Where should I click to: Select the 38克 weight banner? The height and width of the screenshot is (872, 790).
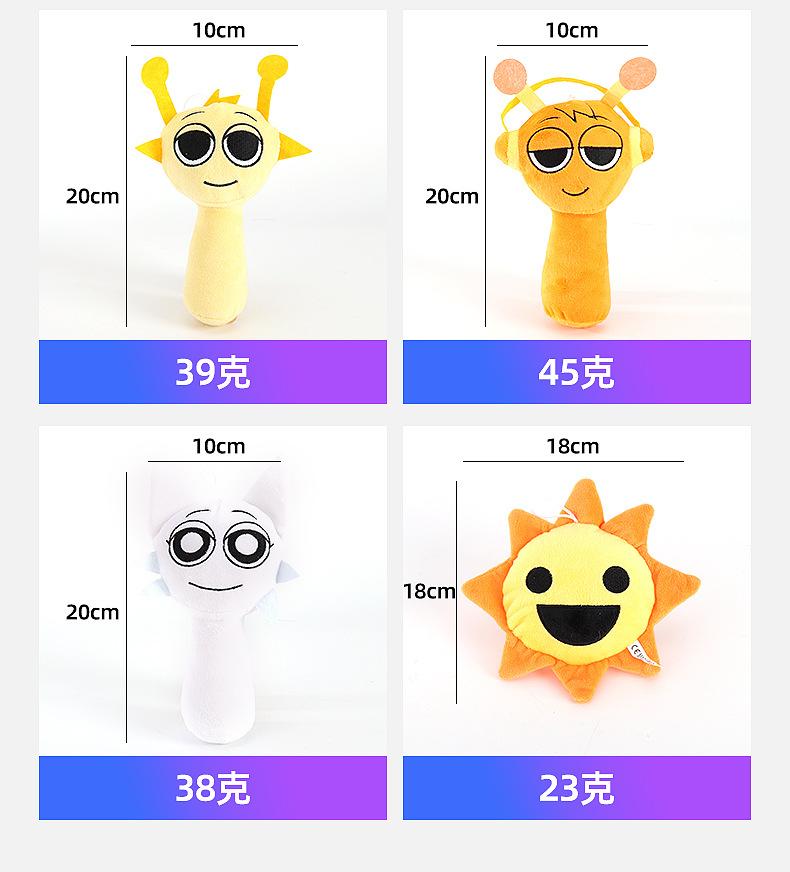(212, 788)
